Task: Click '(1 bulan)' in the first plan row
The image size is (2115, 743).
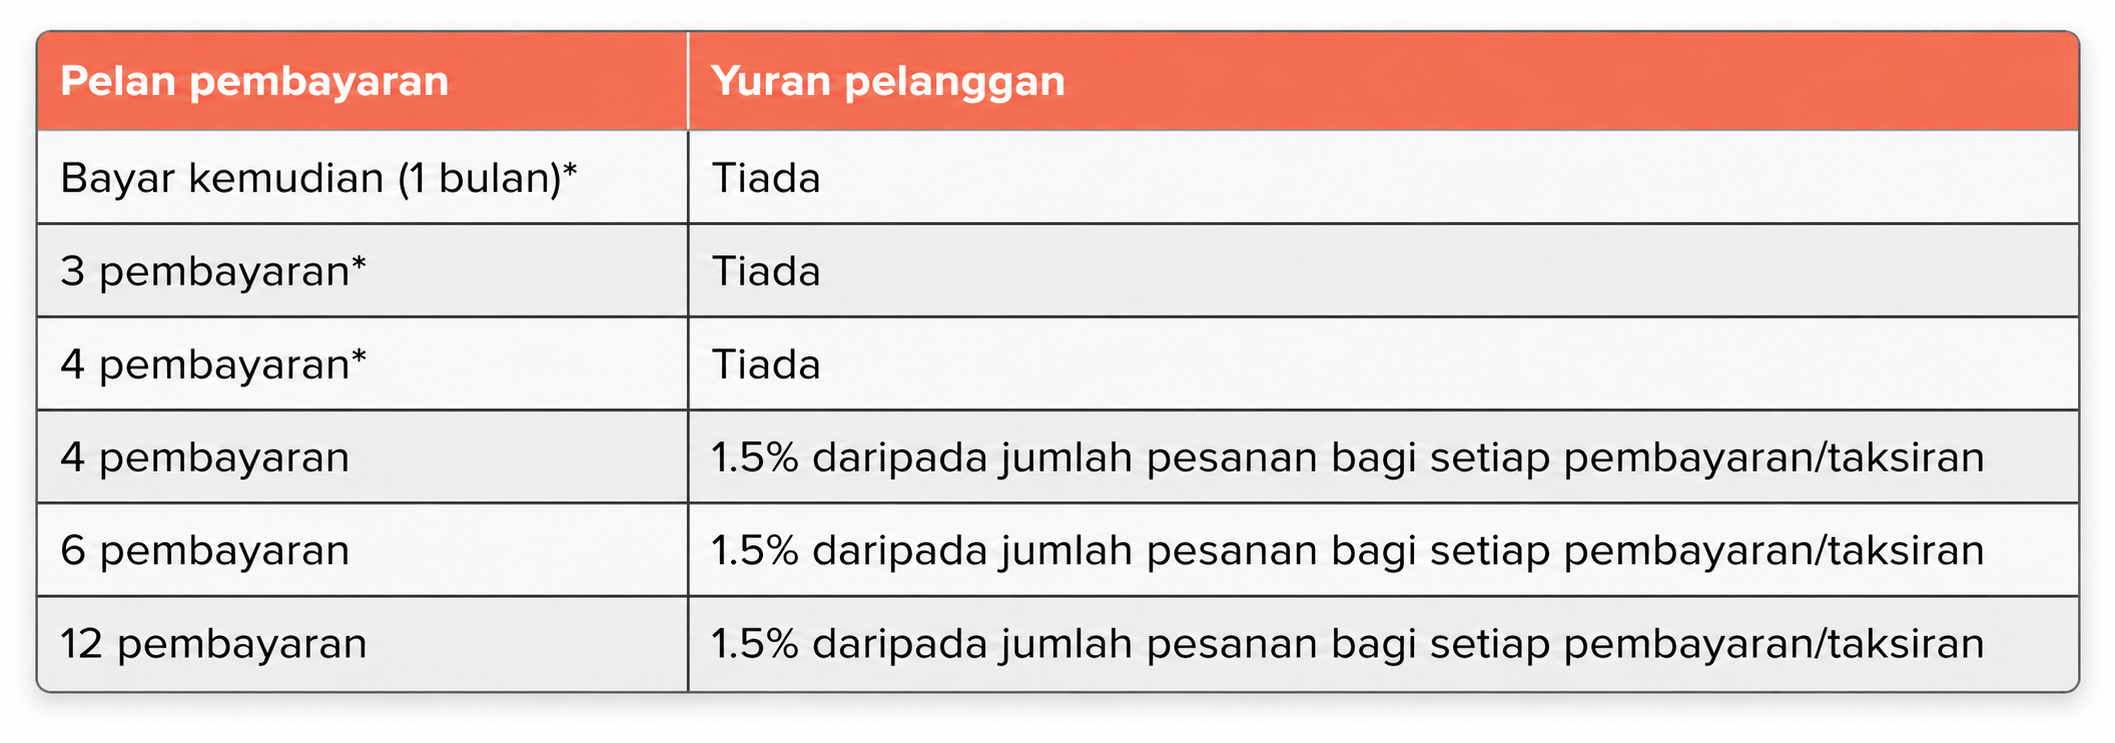Action: (478, 178)
